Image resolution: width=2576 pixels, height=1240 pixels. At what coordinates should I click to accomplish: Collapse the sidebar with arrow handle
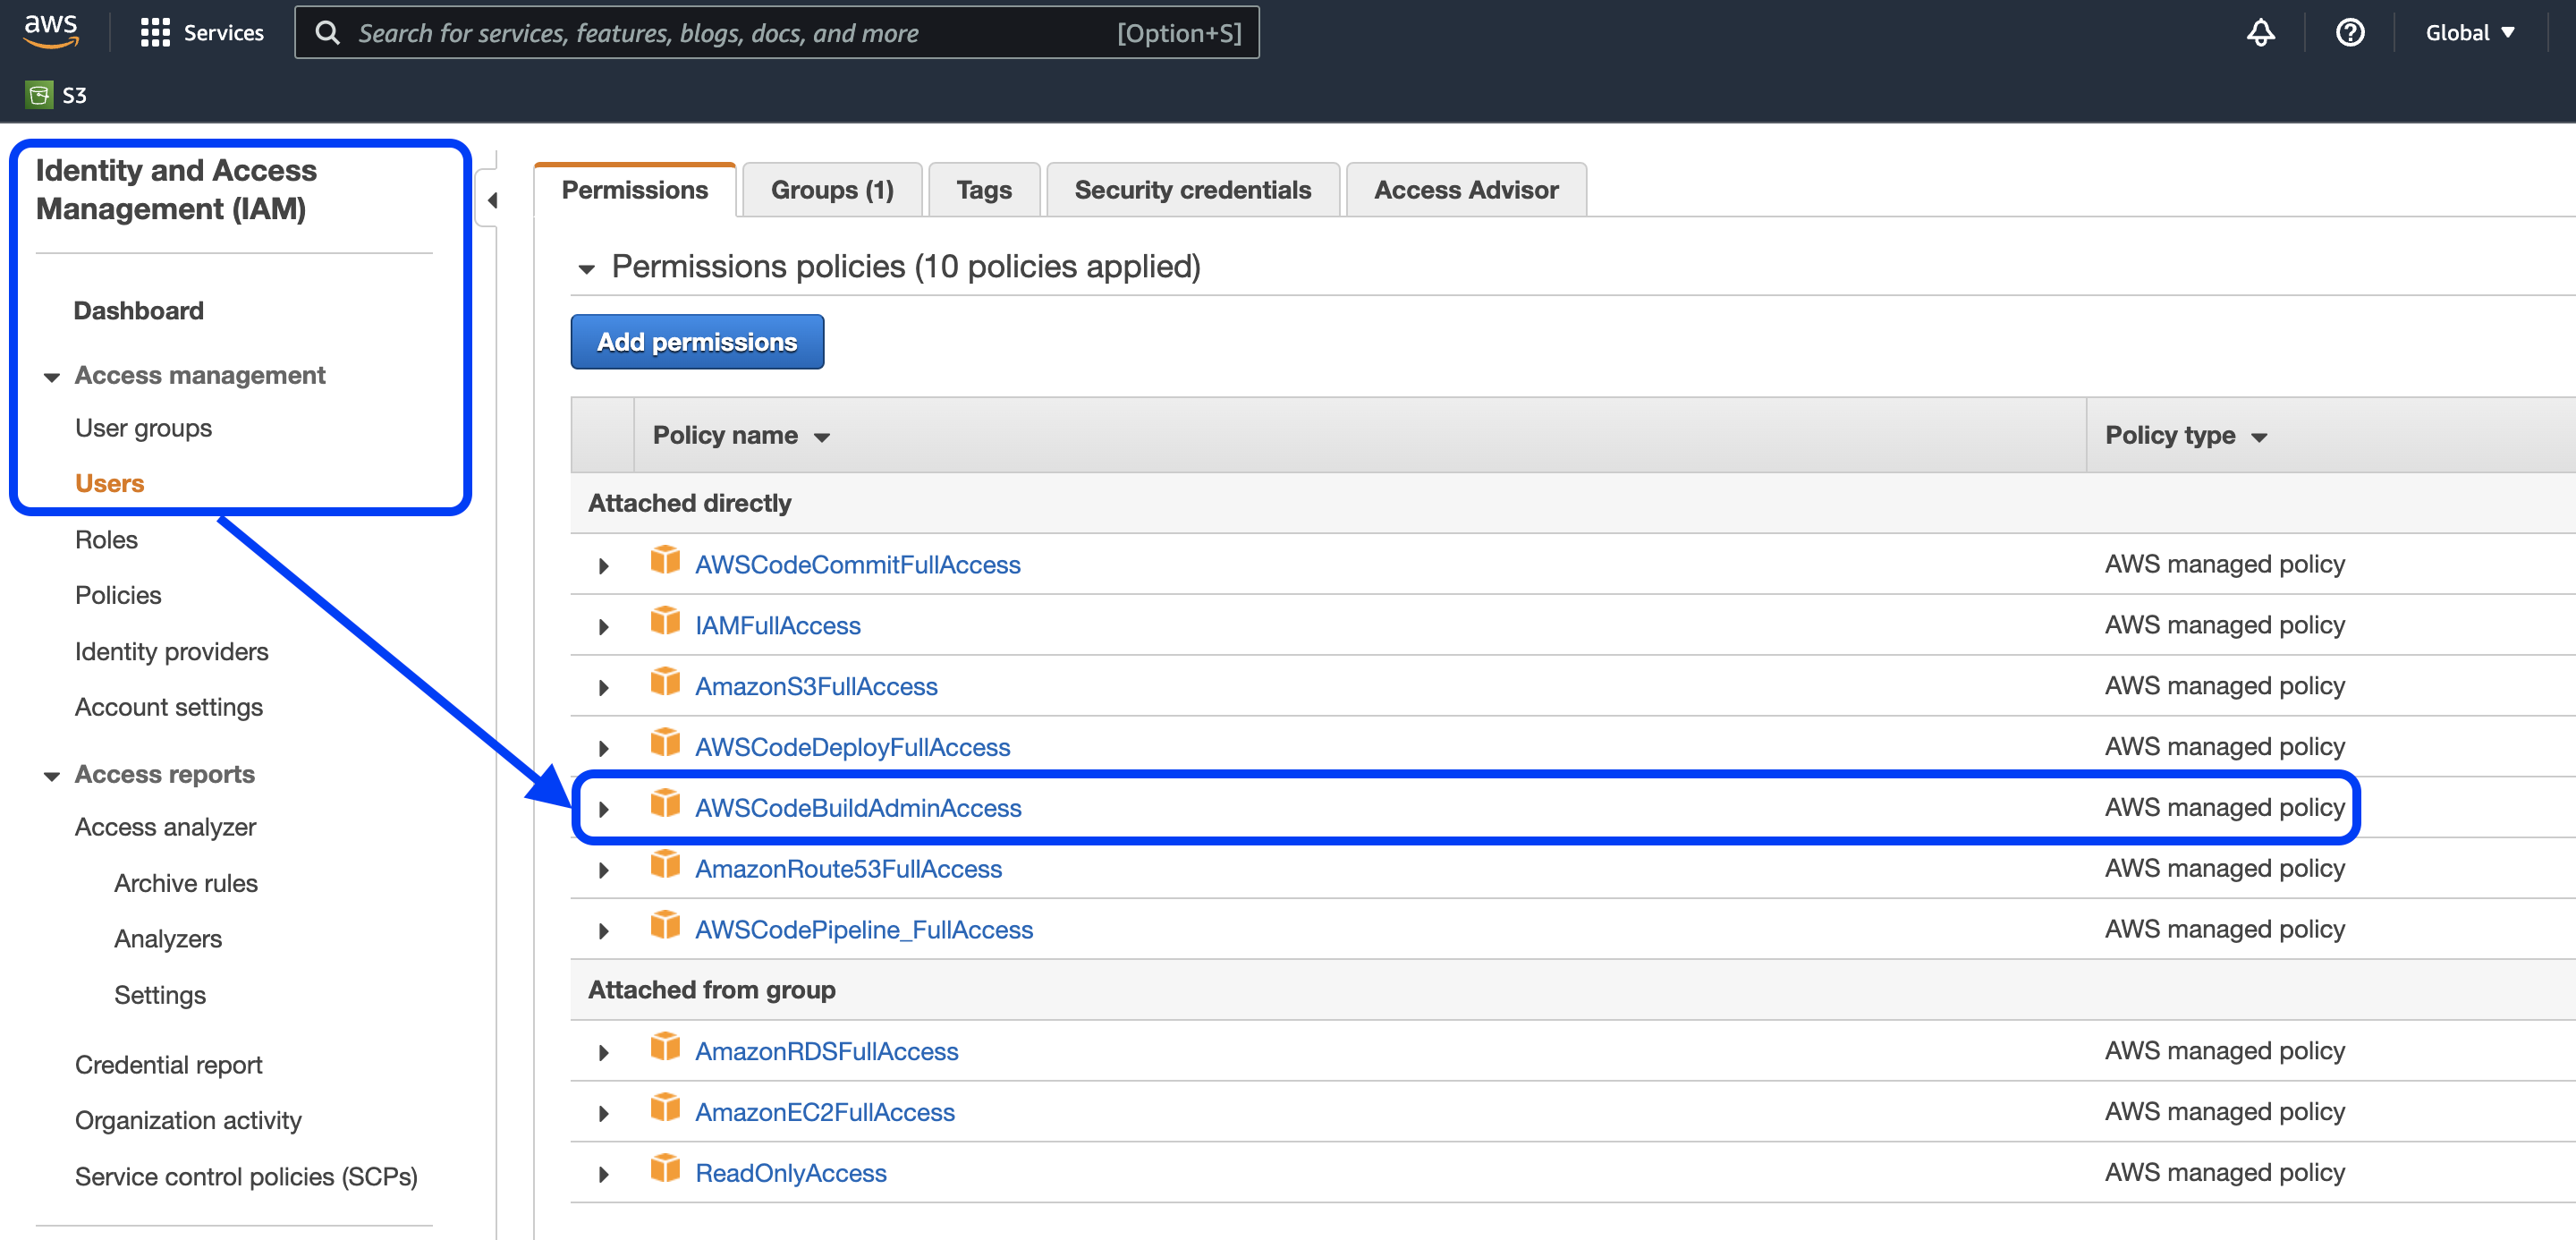tap(492, 200)
